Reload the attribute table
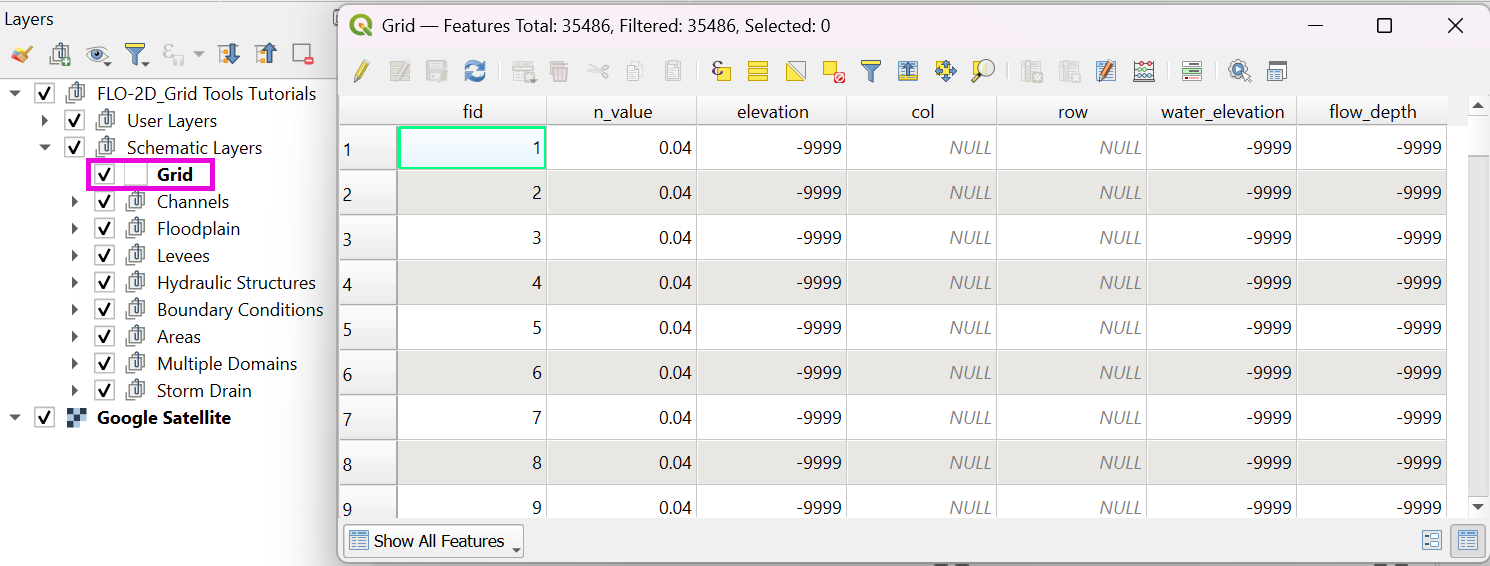The width and height of the screenshot is (1490, 566). click(475, 71)
